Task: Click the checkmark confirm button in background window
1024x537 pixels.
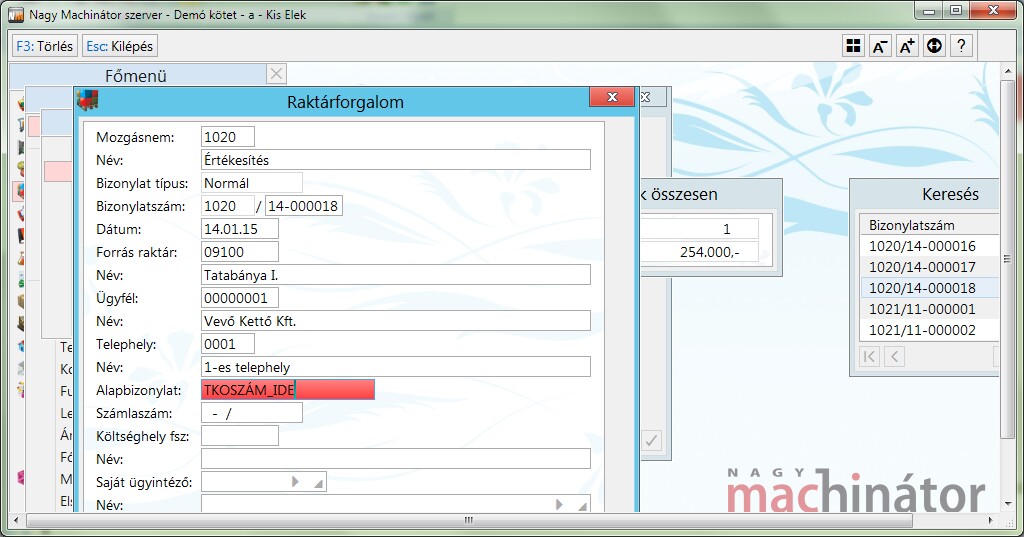Action: click(650, 440)
